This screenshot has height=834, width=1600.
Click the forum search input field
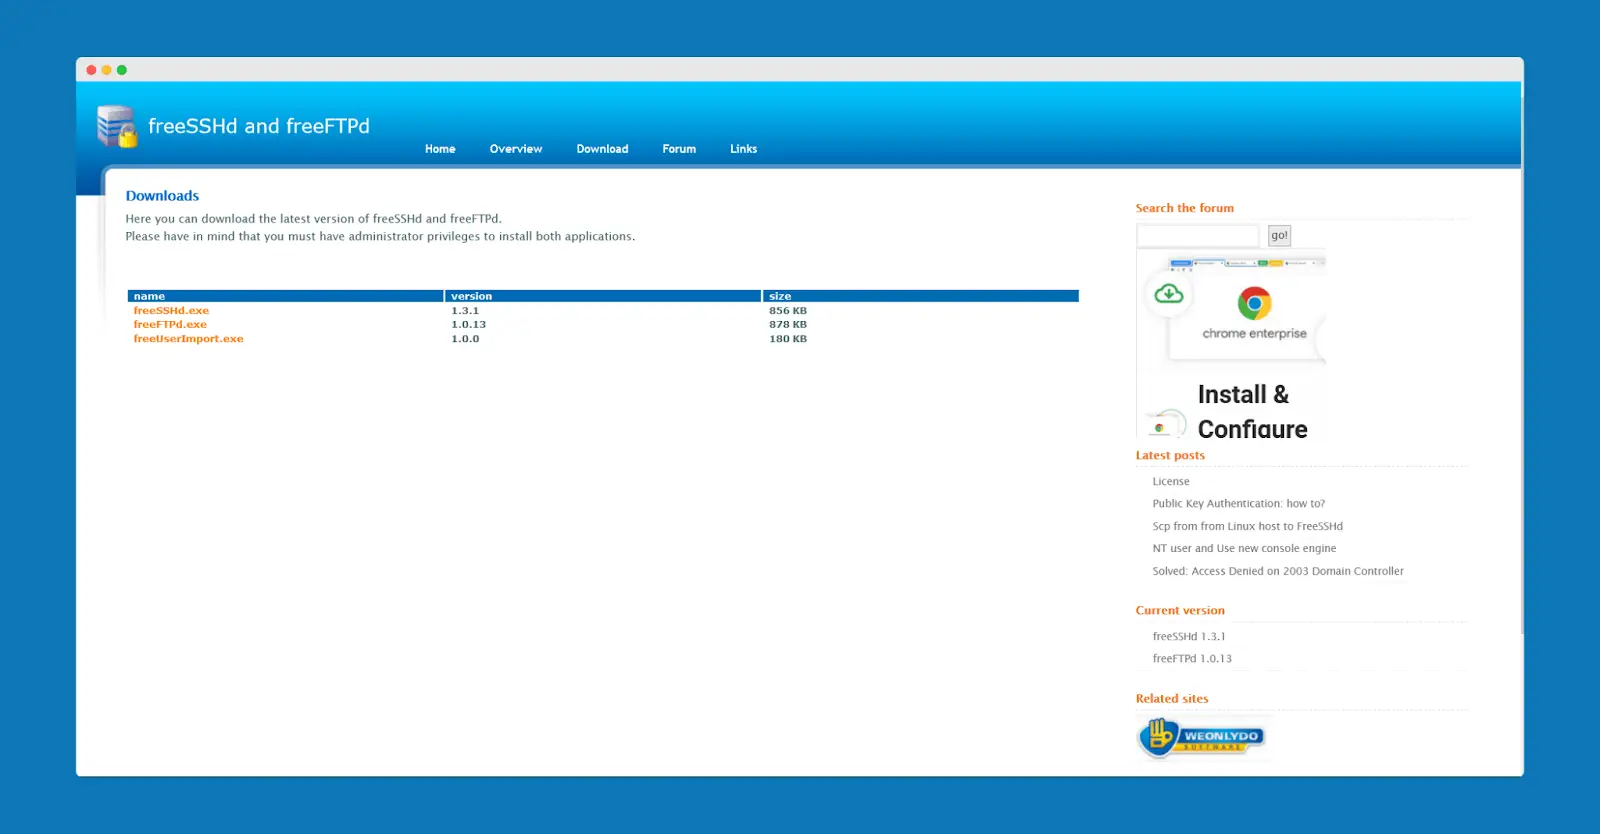coord(1198,236)
